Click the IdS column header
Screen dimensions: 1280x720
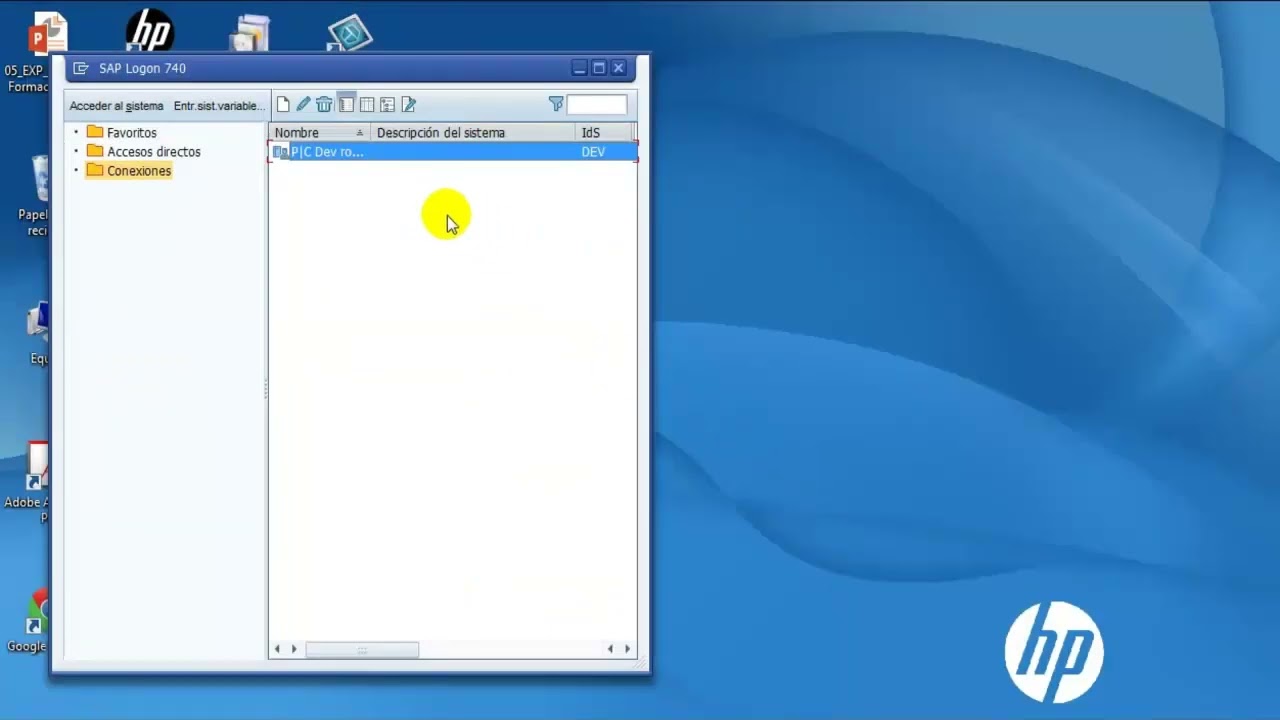point(604,132)
